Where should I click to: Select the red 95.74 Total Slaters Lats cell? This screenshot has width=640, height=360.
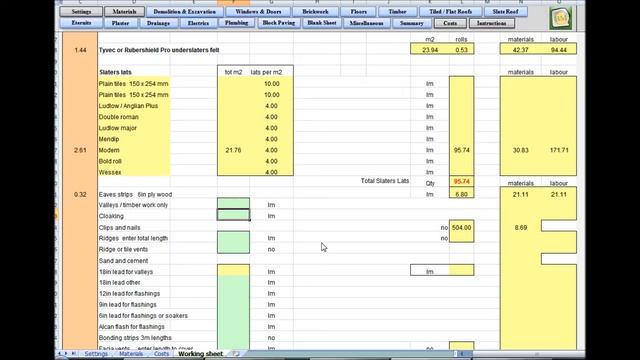pos(462,181)
